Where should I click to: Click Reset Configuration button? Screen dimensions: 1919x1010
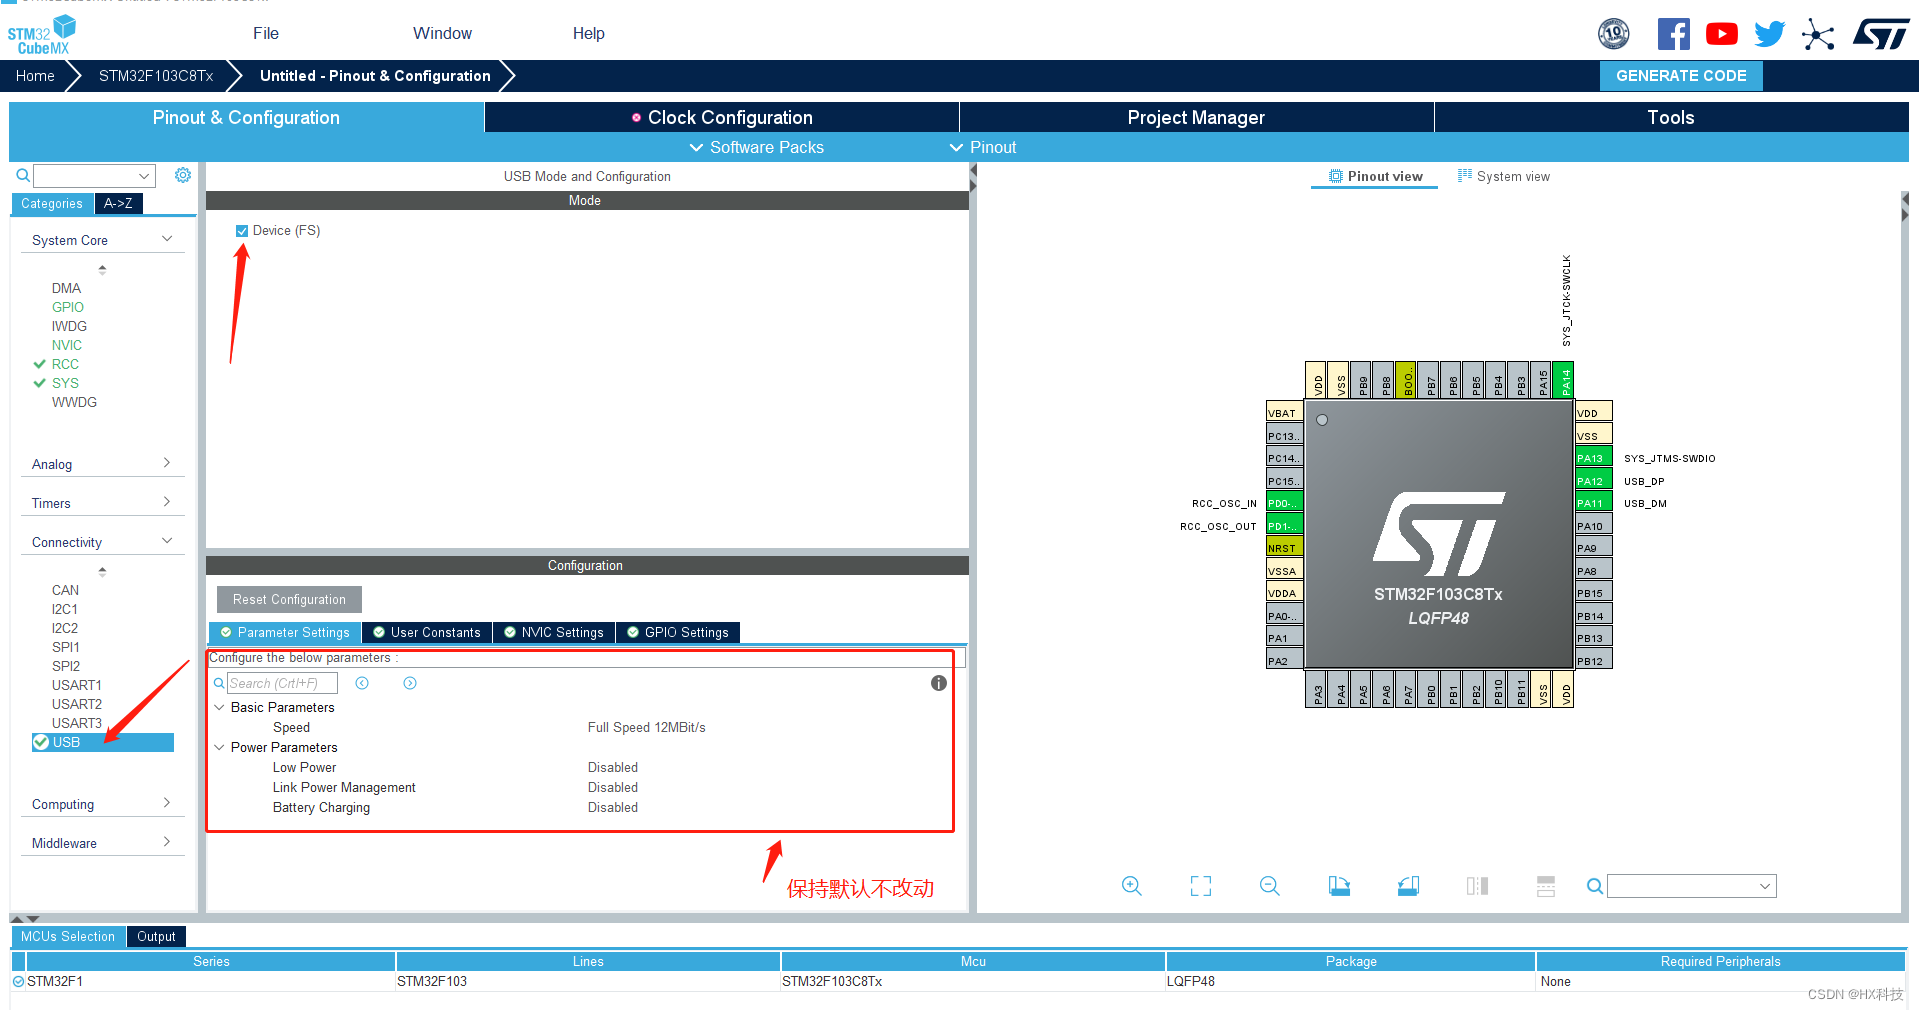tap(289, 599)
